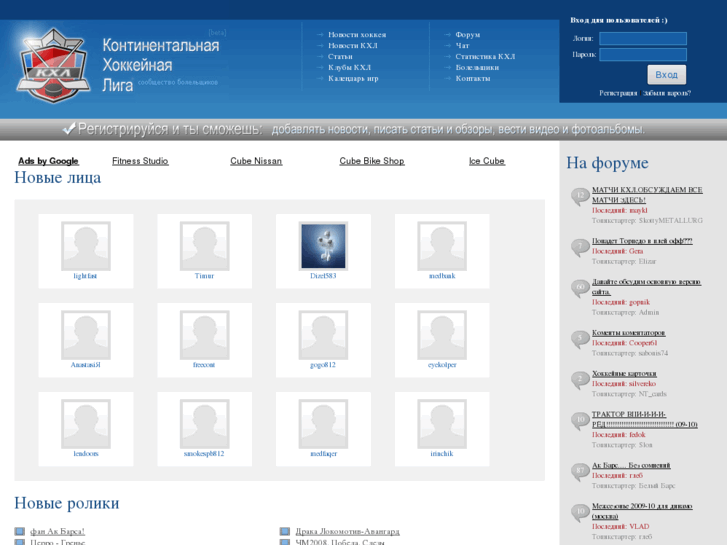Click video icon next to фан Ак Барса
This screenshot has height=545, width=727.
[x=19, y=532]
